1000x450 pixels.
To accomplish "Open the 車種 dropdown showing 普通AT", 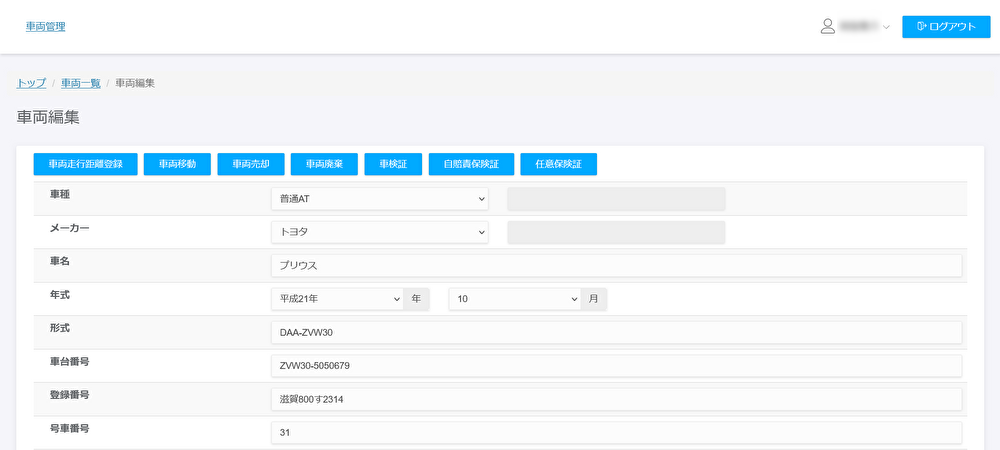I will (379, 198).
